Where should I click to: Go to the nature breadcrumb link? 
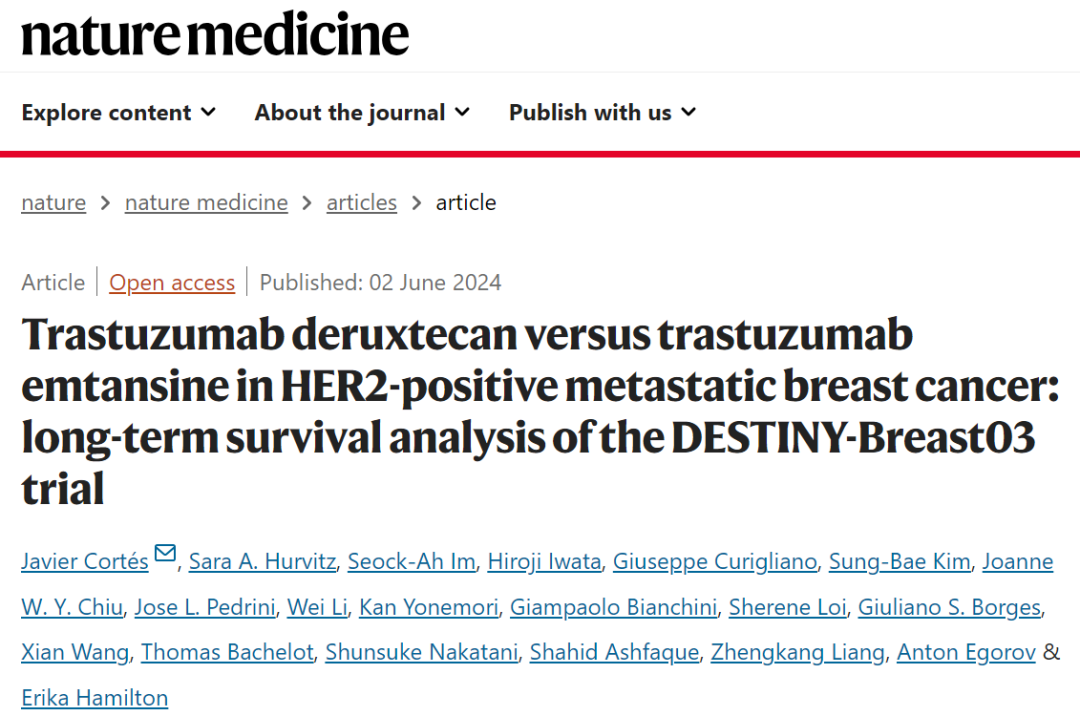click(54, 202)
